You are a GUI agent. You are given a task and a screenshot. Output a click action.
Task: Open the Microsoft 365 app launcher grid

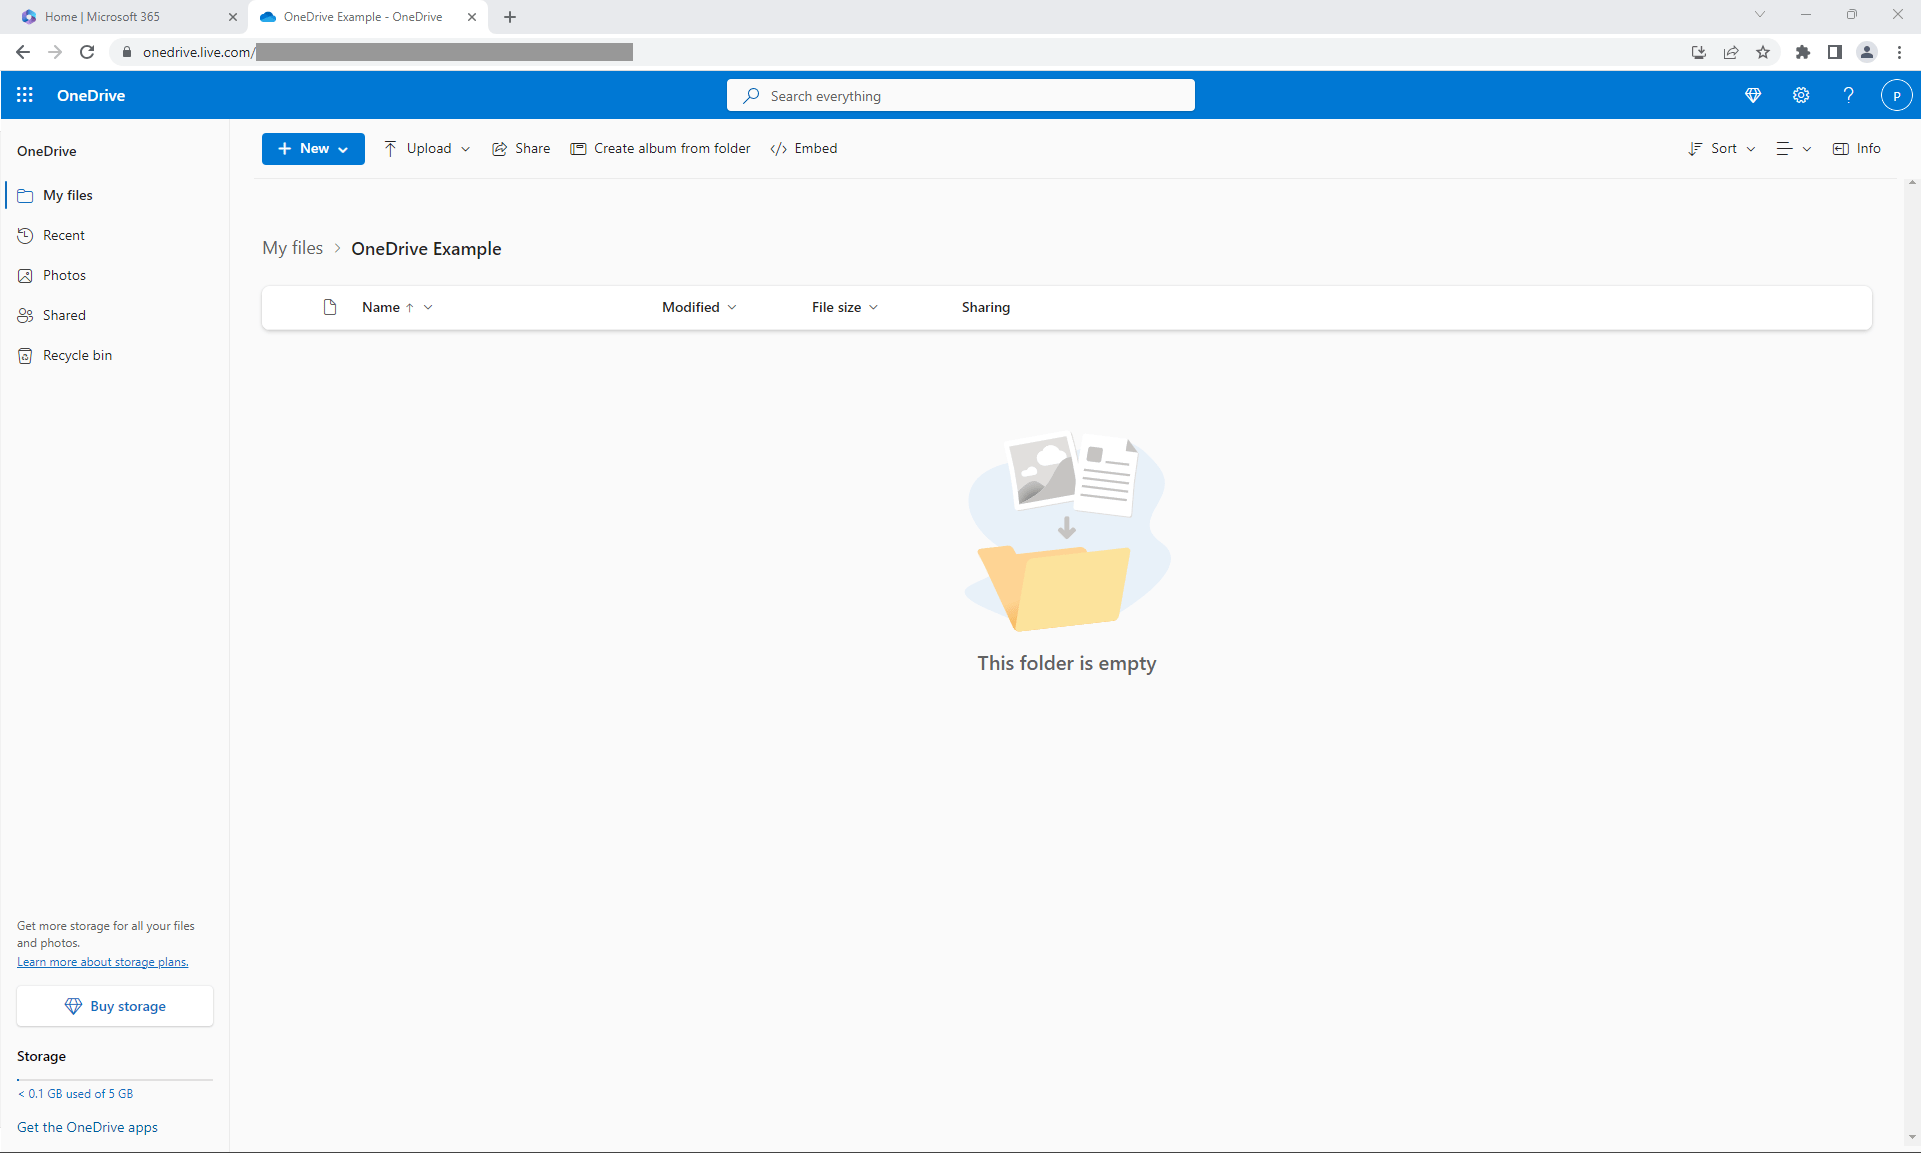(25, 95)
